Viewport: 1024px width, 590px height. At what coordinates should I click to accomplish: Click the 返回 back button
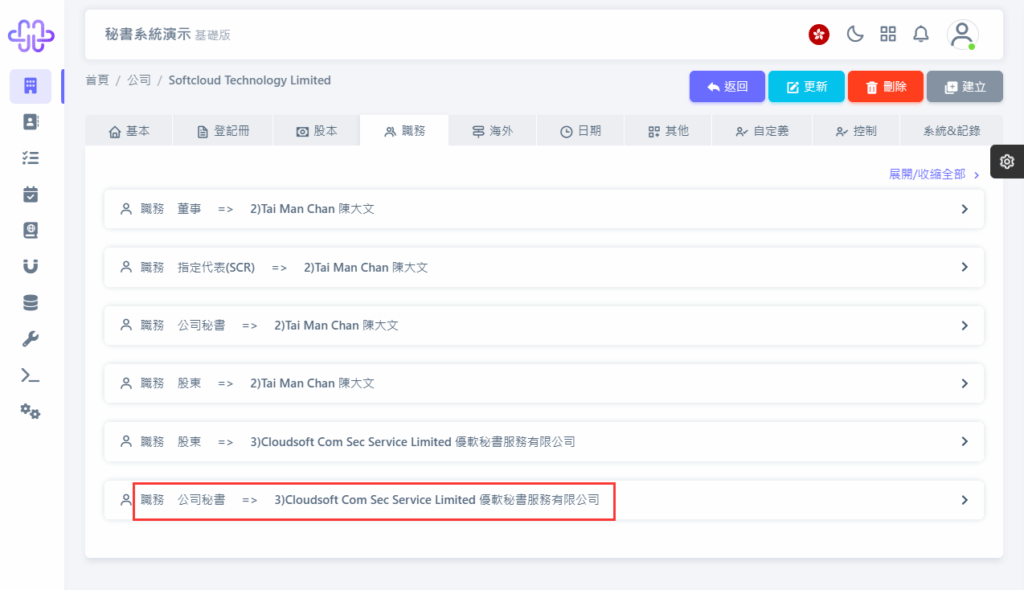[x=727, y=86]
